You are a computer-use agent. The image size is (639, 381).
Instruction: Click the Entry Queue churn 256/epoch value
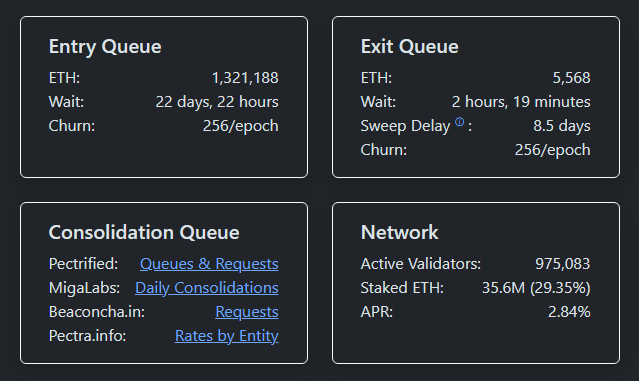[240, 126]
